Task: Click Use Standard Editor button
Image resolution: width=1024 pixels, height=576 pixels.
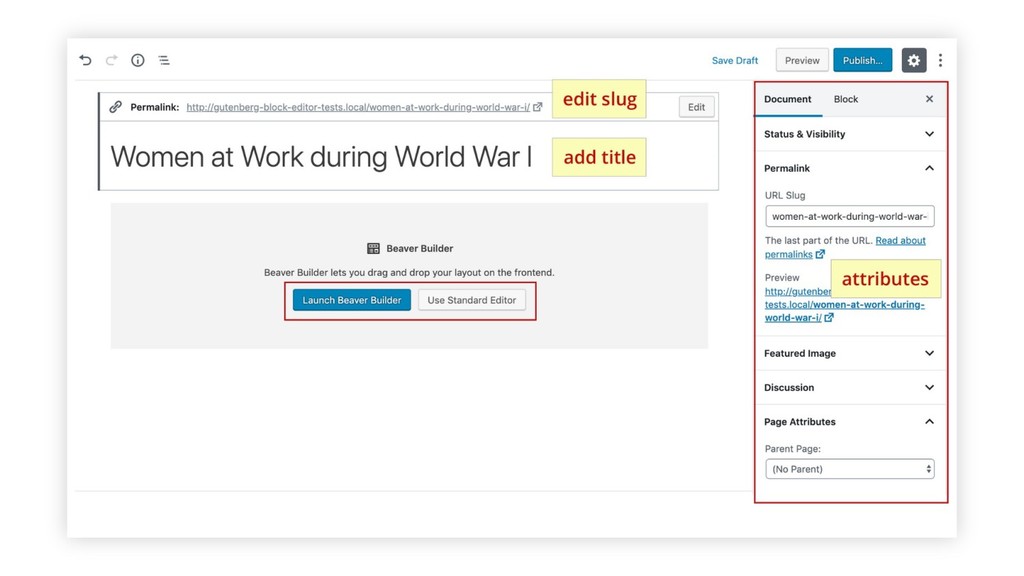Action: tap(472, 300)
